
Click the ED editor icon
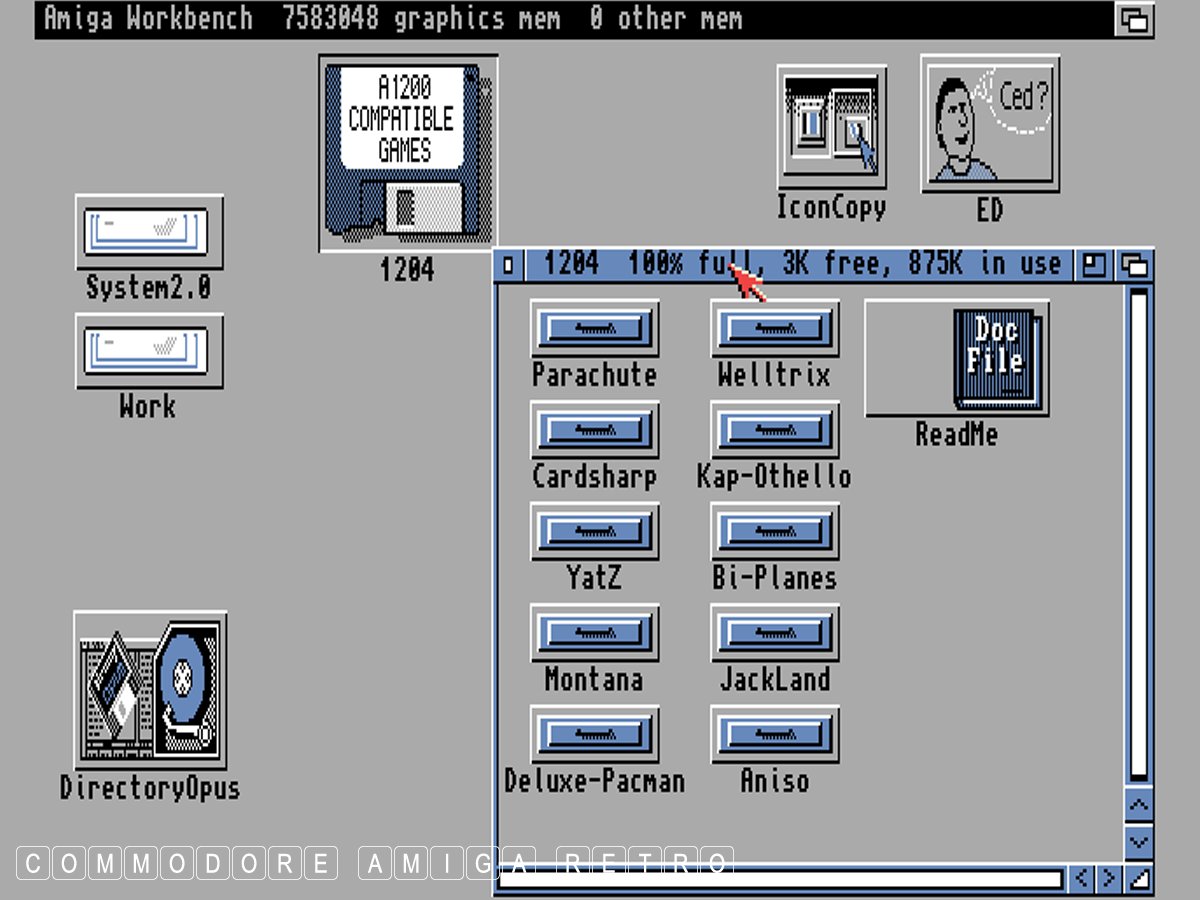[x=989, y=124]
